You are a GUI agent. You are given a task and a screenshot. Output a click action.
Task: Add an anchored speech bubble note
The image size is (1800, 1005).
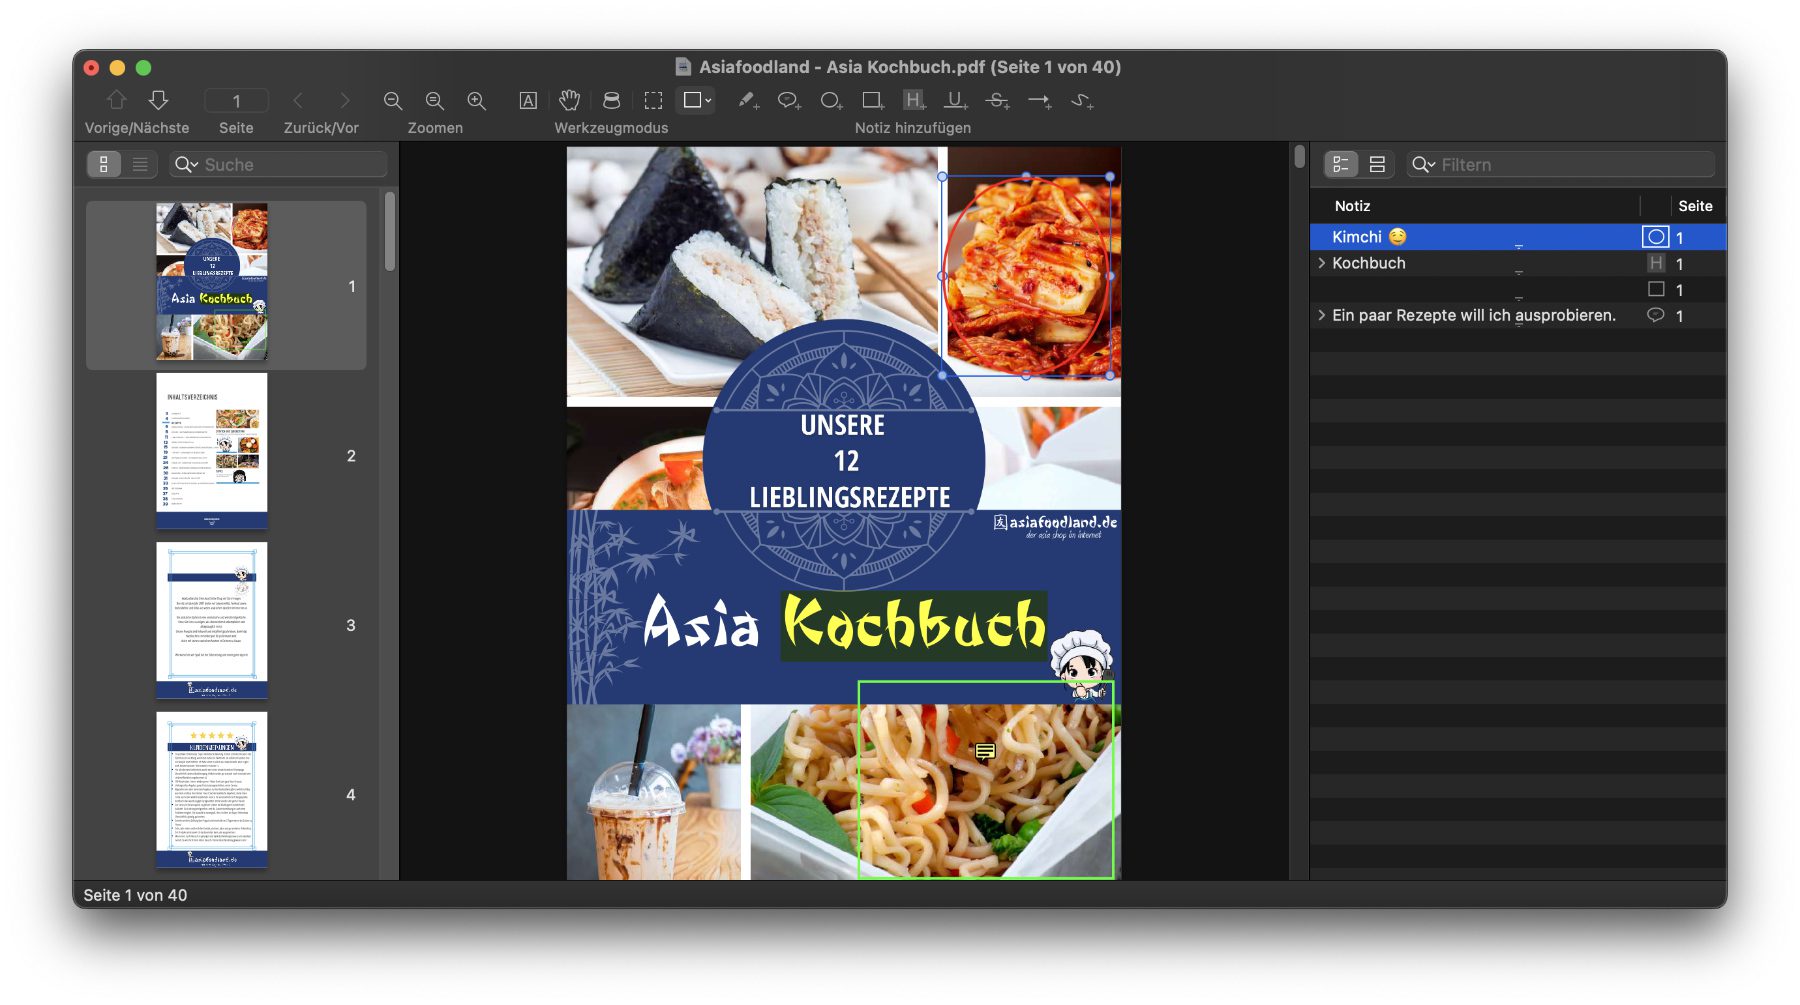(789, 100)
